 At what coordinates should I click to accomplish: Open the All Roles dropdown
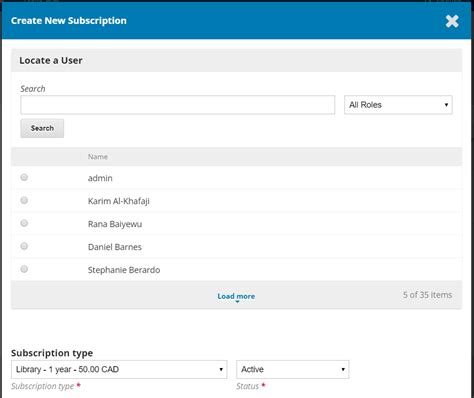398,105
